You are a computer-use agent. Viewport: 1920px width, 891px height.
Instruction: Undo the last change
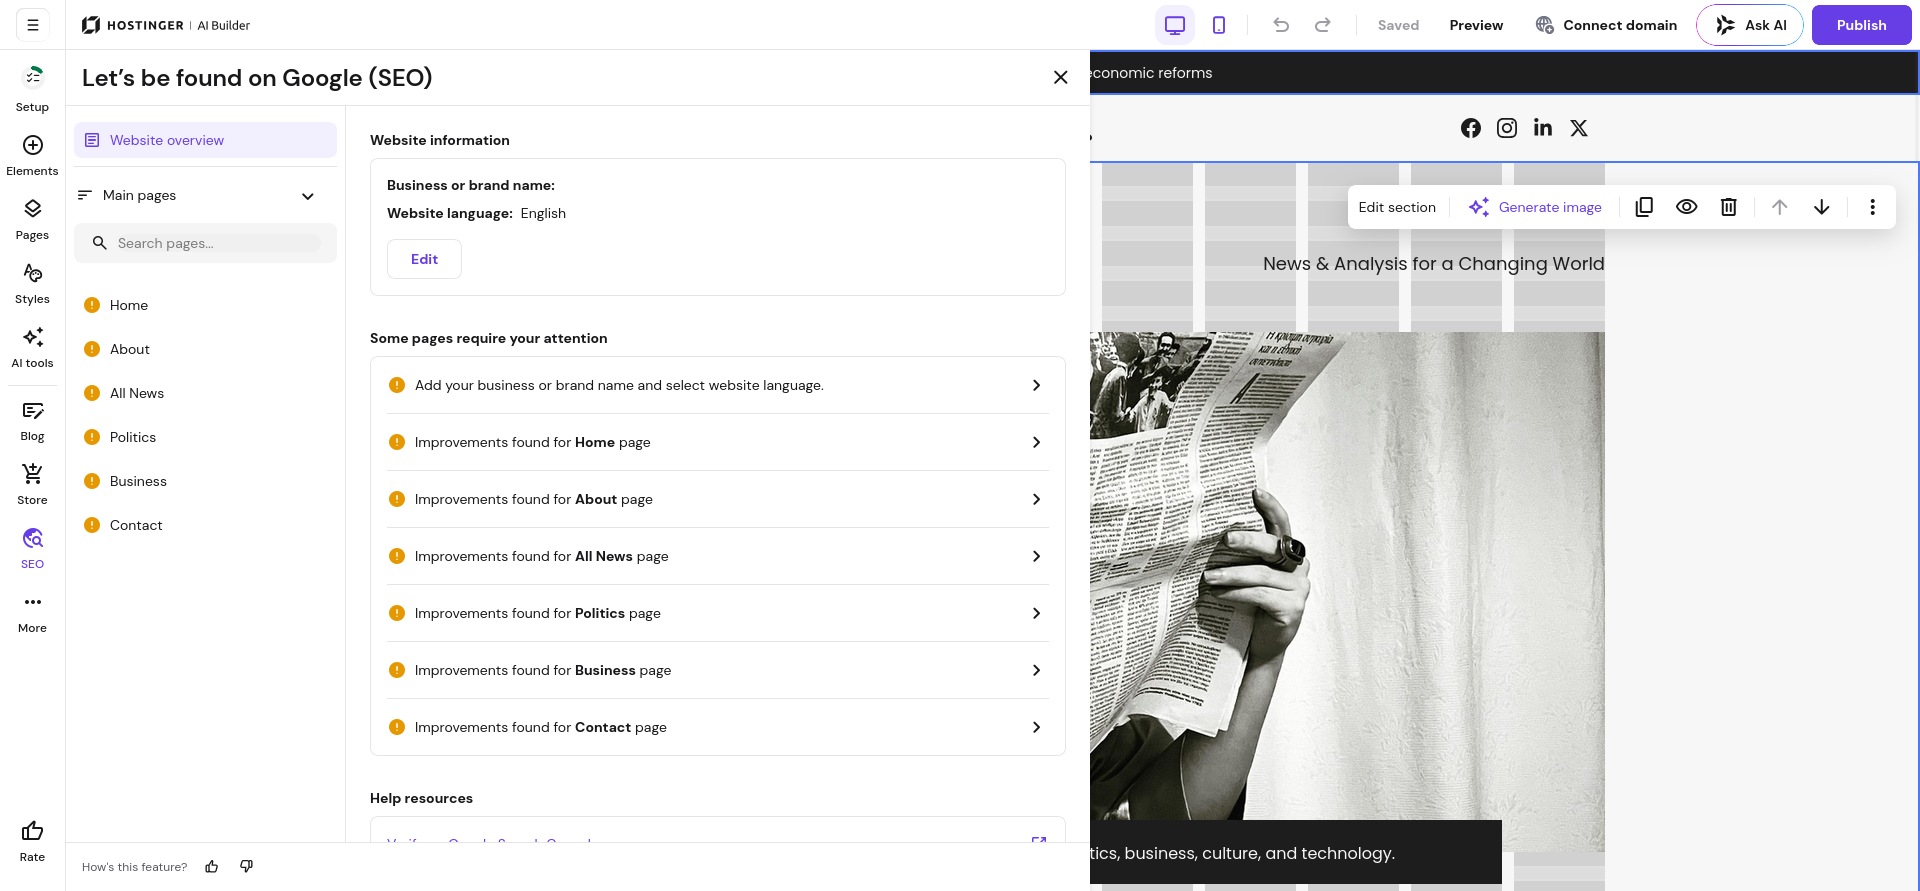pyautogui.click(x=1281, y=25)
